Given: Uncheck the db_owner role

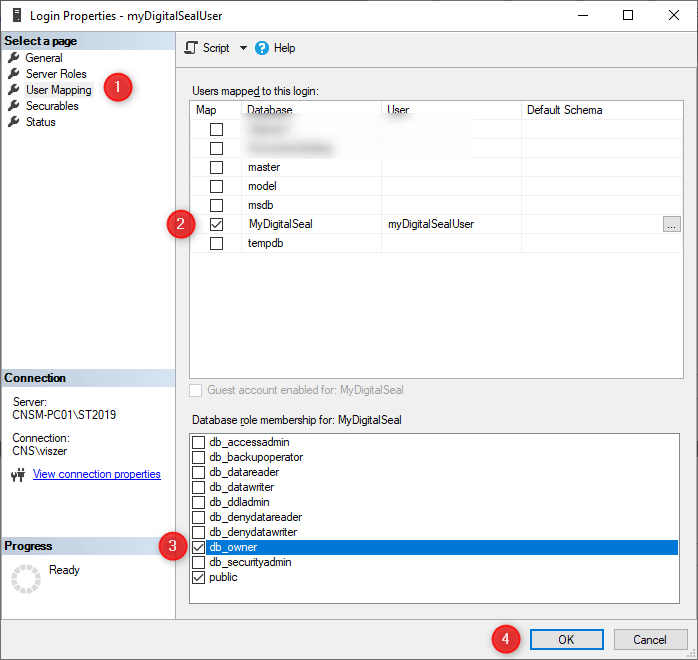Looking at the screenshot, I should pyautogui.click(x=198, y=547).
